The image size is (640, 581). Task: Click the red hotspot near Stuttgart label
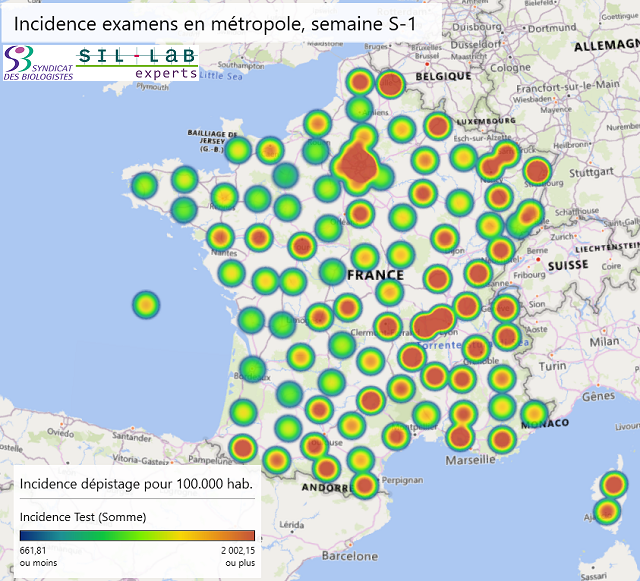click(x=538, y=171)
